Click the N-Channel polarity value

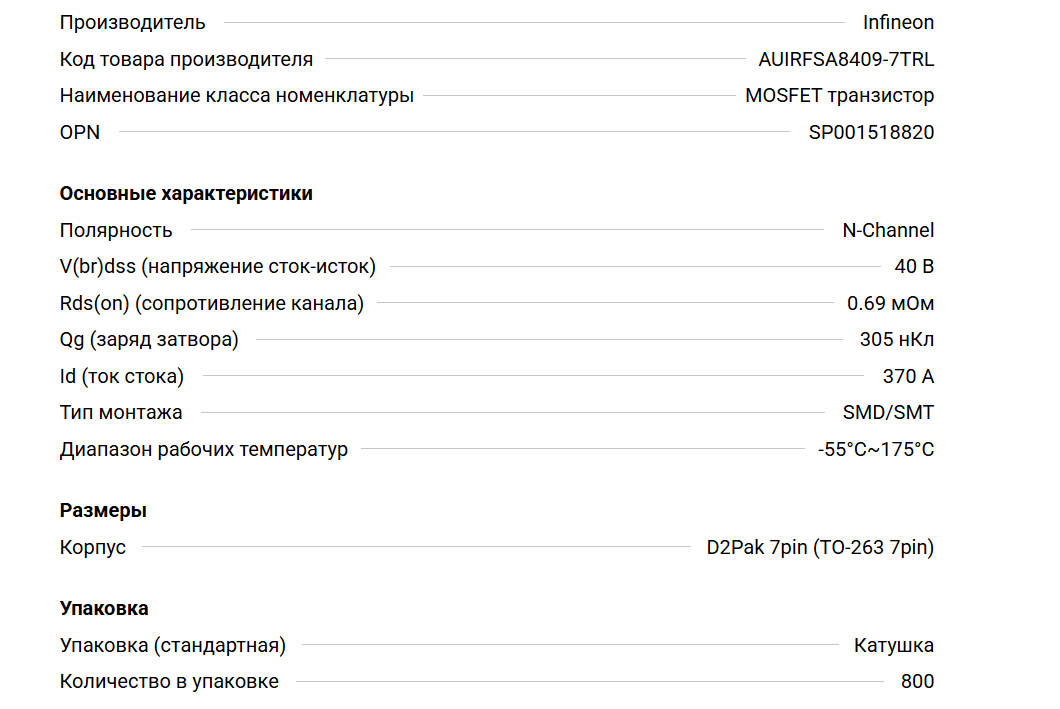tap(888, 230)
